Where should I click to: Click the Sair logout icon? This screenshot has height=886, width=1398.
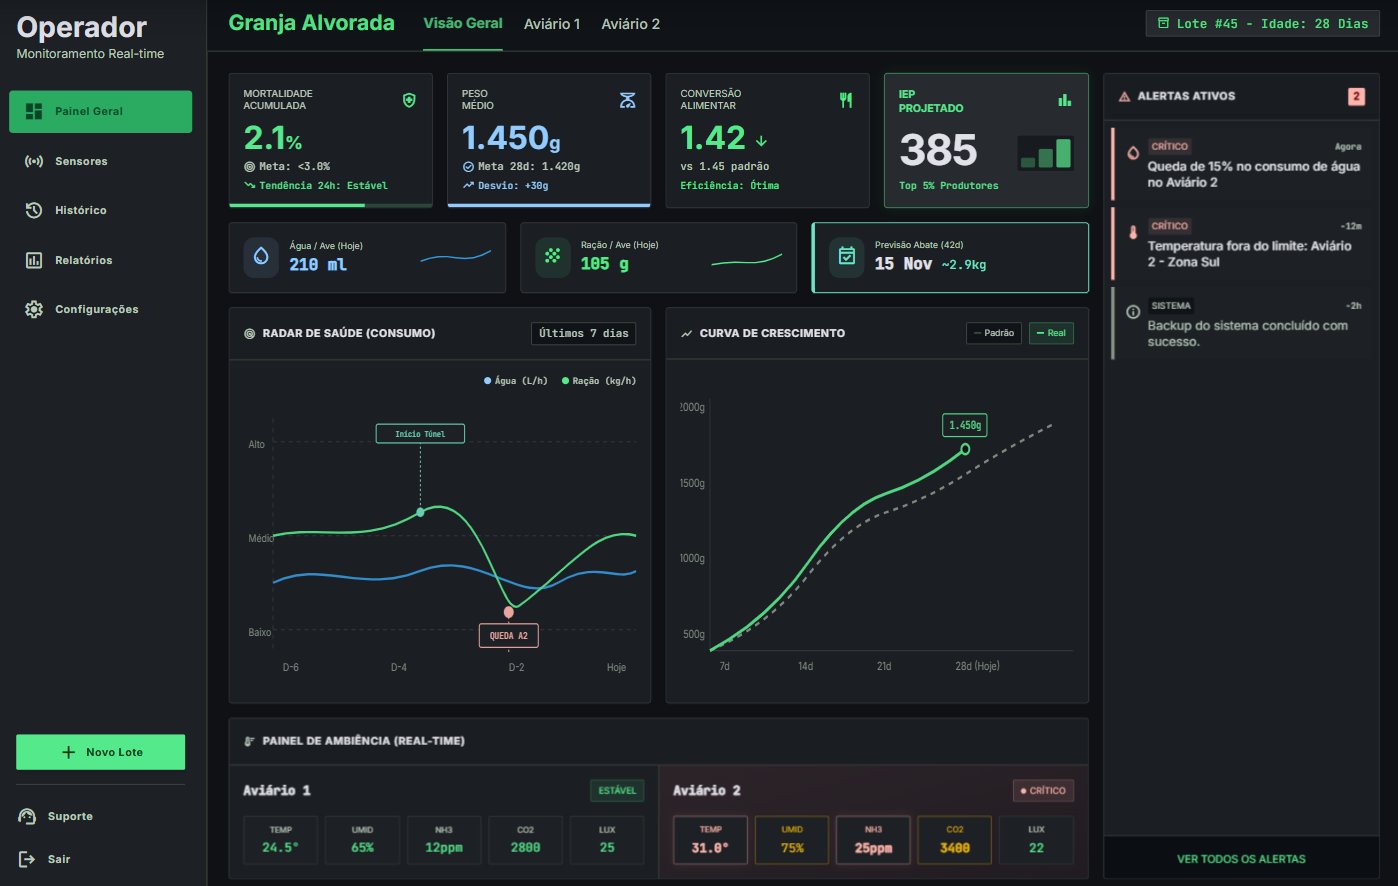[x=27, y=859]
